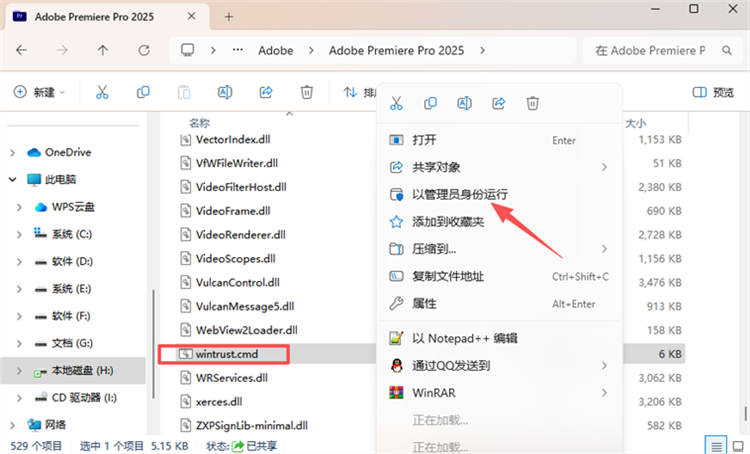Open a new tab with the plus button

click(x=229, y=17)
